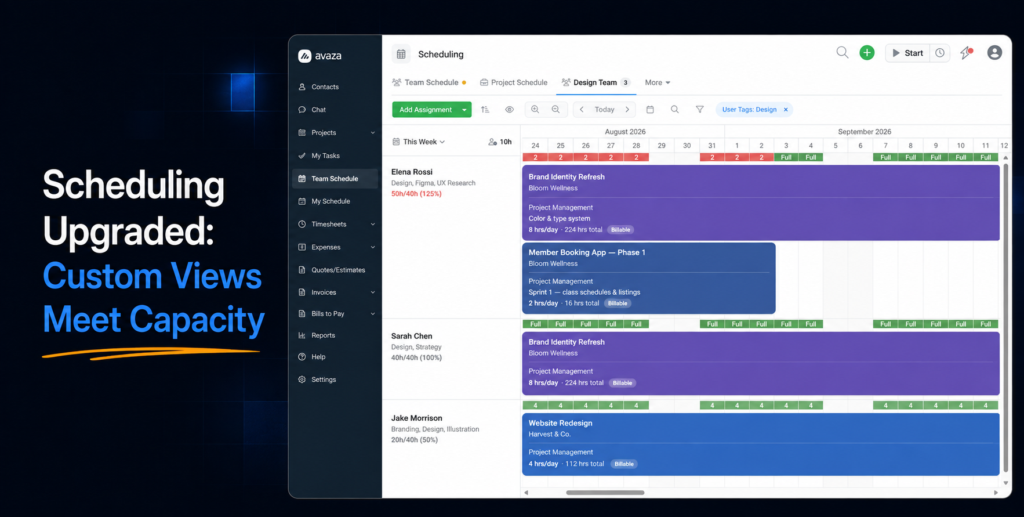1024x517 pixels.
Task: Select Jake Morrison team member
Action: point(417,418)
